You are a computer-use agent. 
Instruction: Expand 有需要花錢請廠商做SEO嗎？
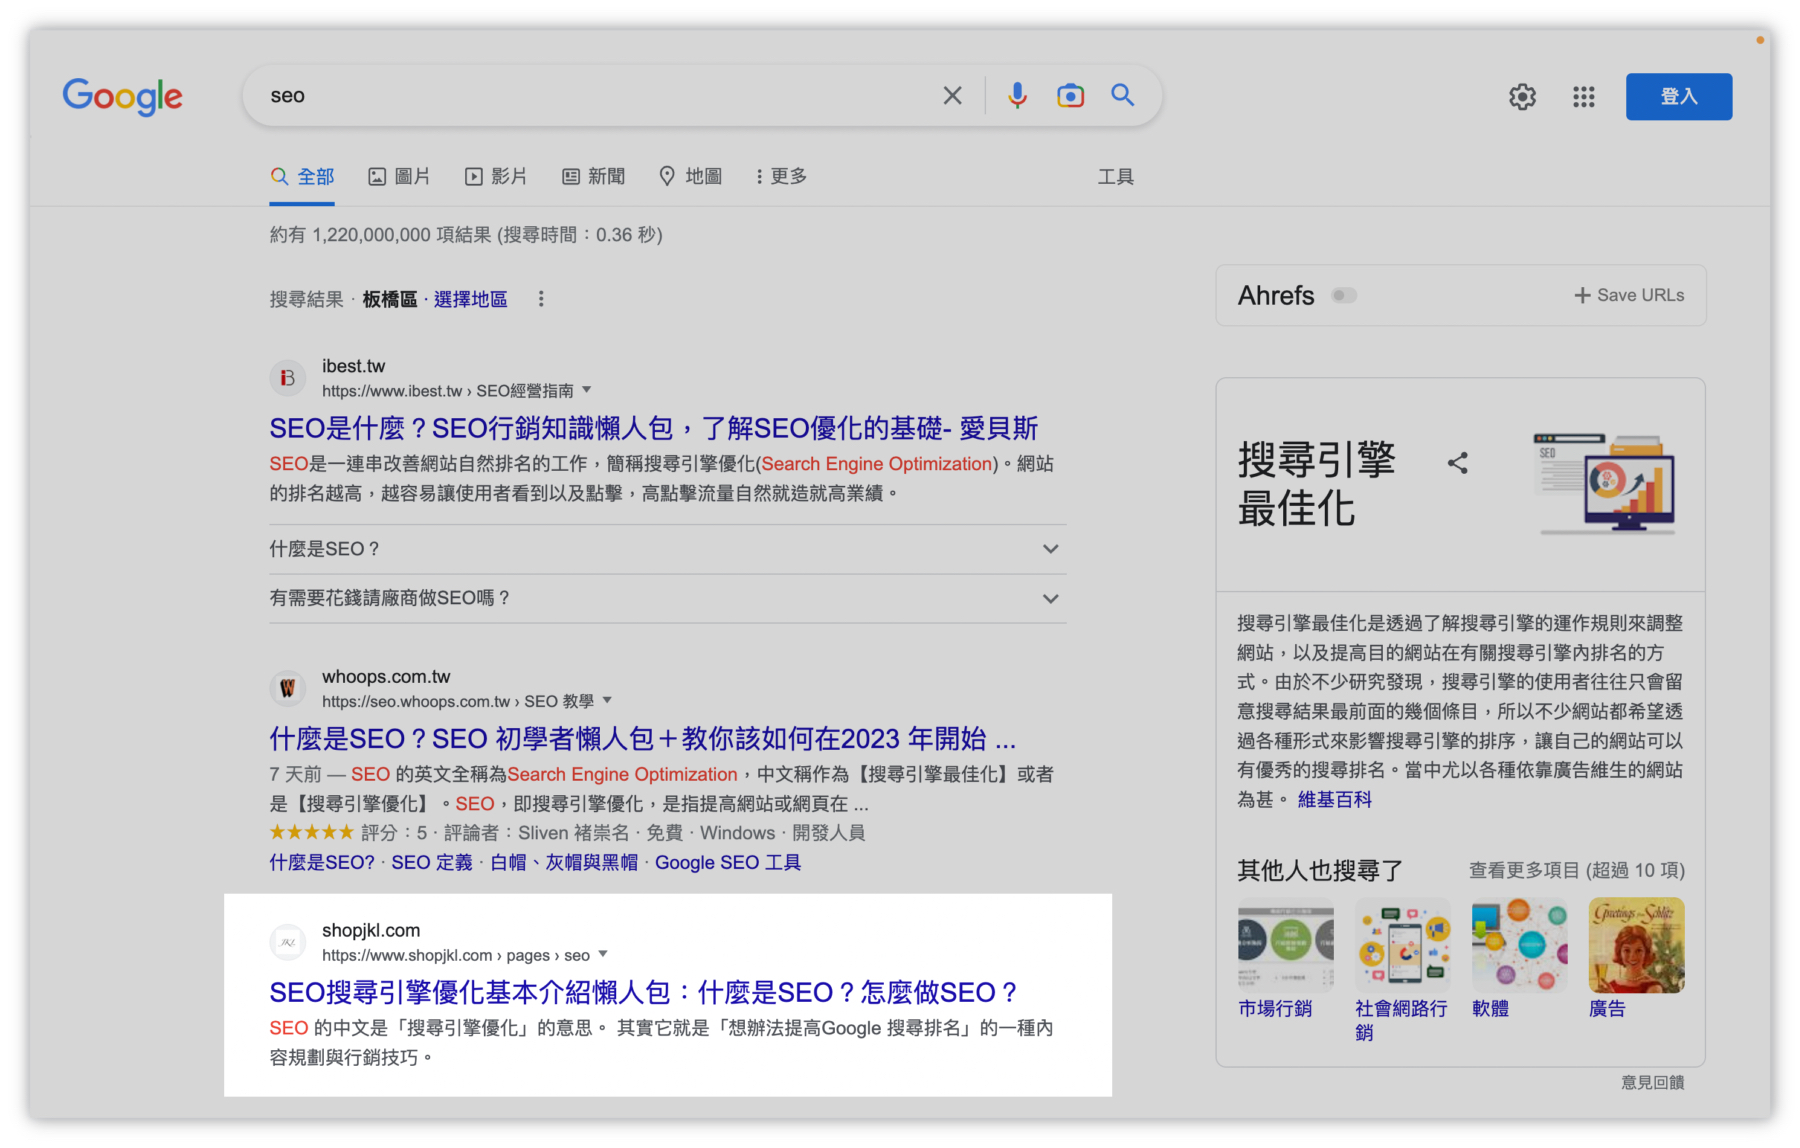coord(1050,598)
